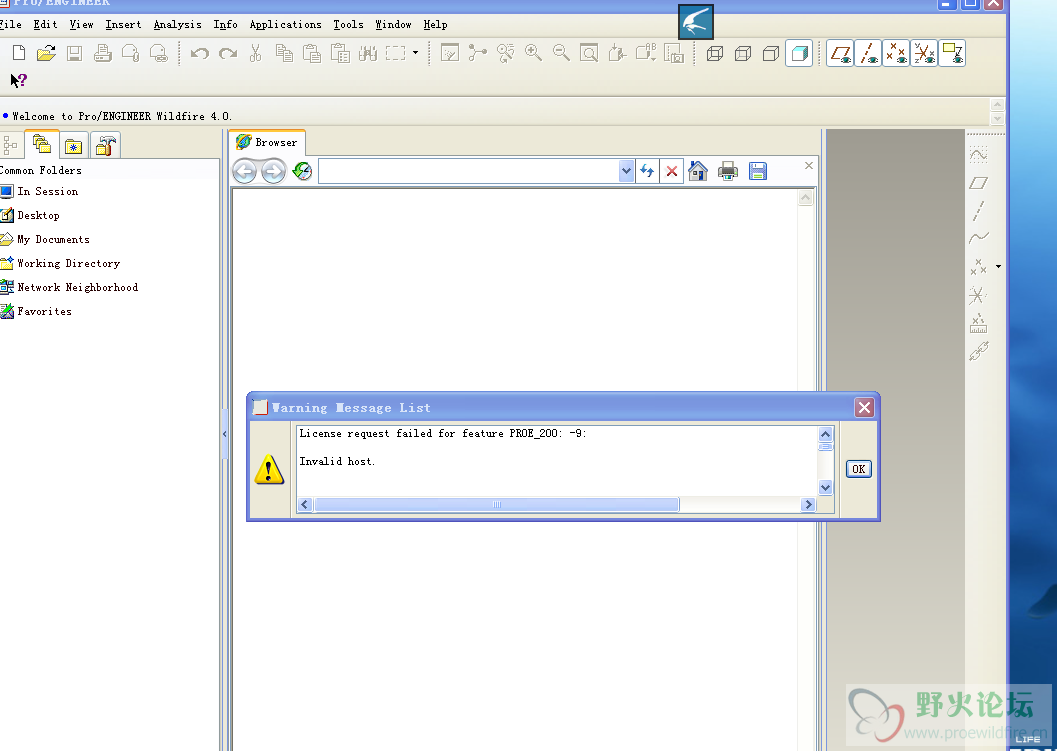Collapse the navigator panel sash arrow
Screen dimensions: 1057x751
coord(225,434)
